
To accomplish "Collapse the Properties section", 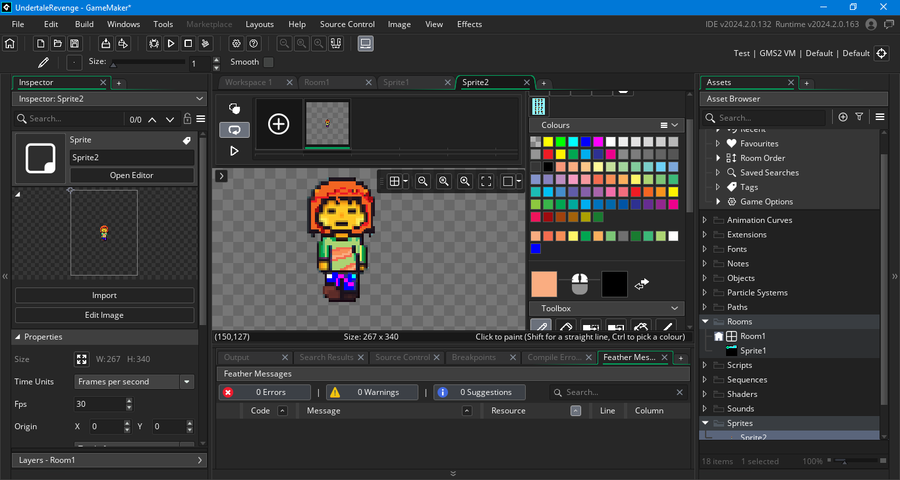I will click(18, 337).
